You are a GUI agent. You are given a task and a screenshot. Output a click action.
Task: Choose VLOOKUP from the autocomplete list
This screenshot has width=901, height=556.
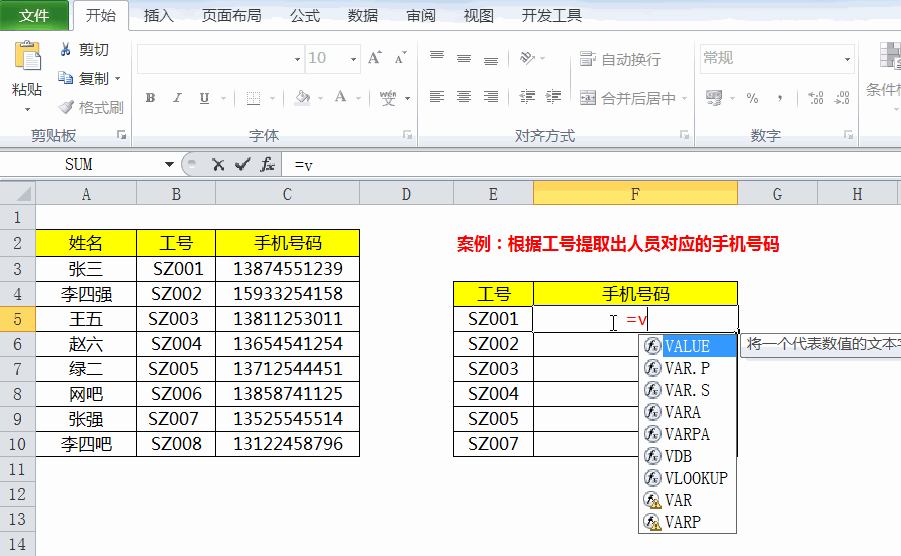(695, 478)
